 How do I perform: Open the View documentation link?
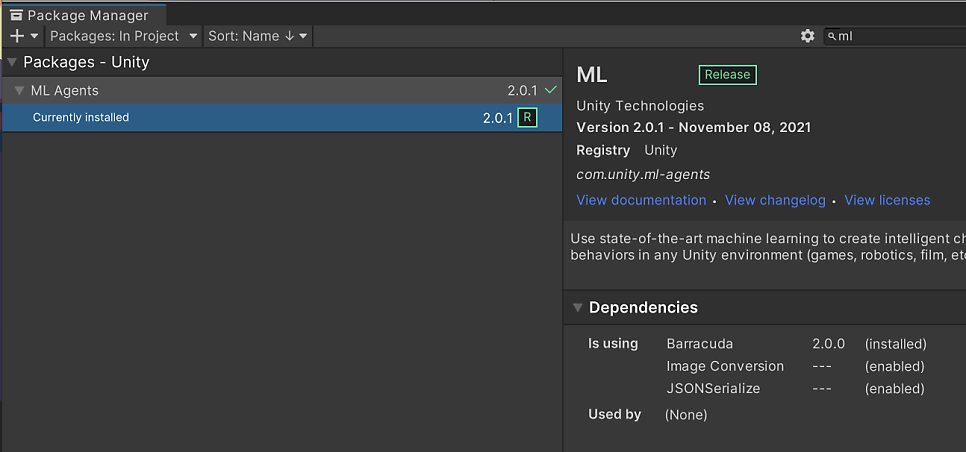(x=641, y=200)
